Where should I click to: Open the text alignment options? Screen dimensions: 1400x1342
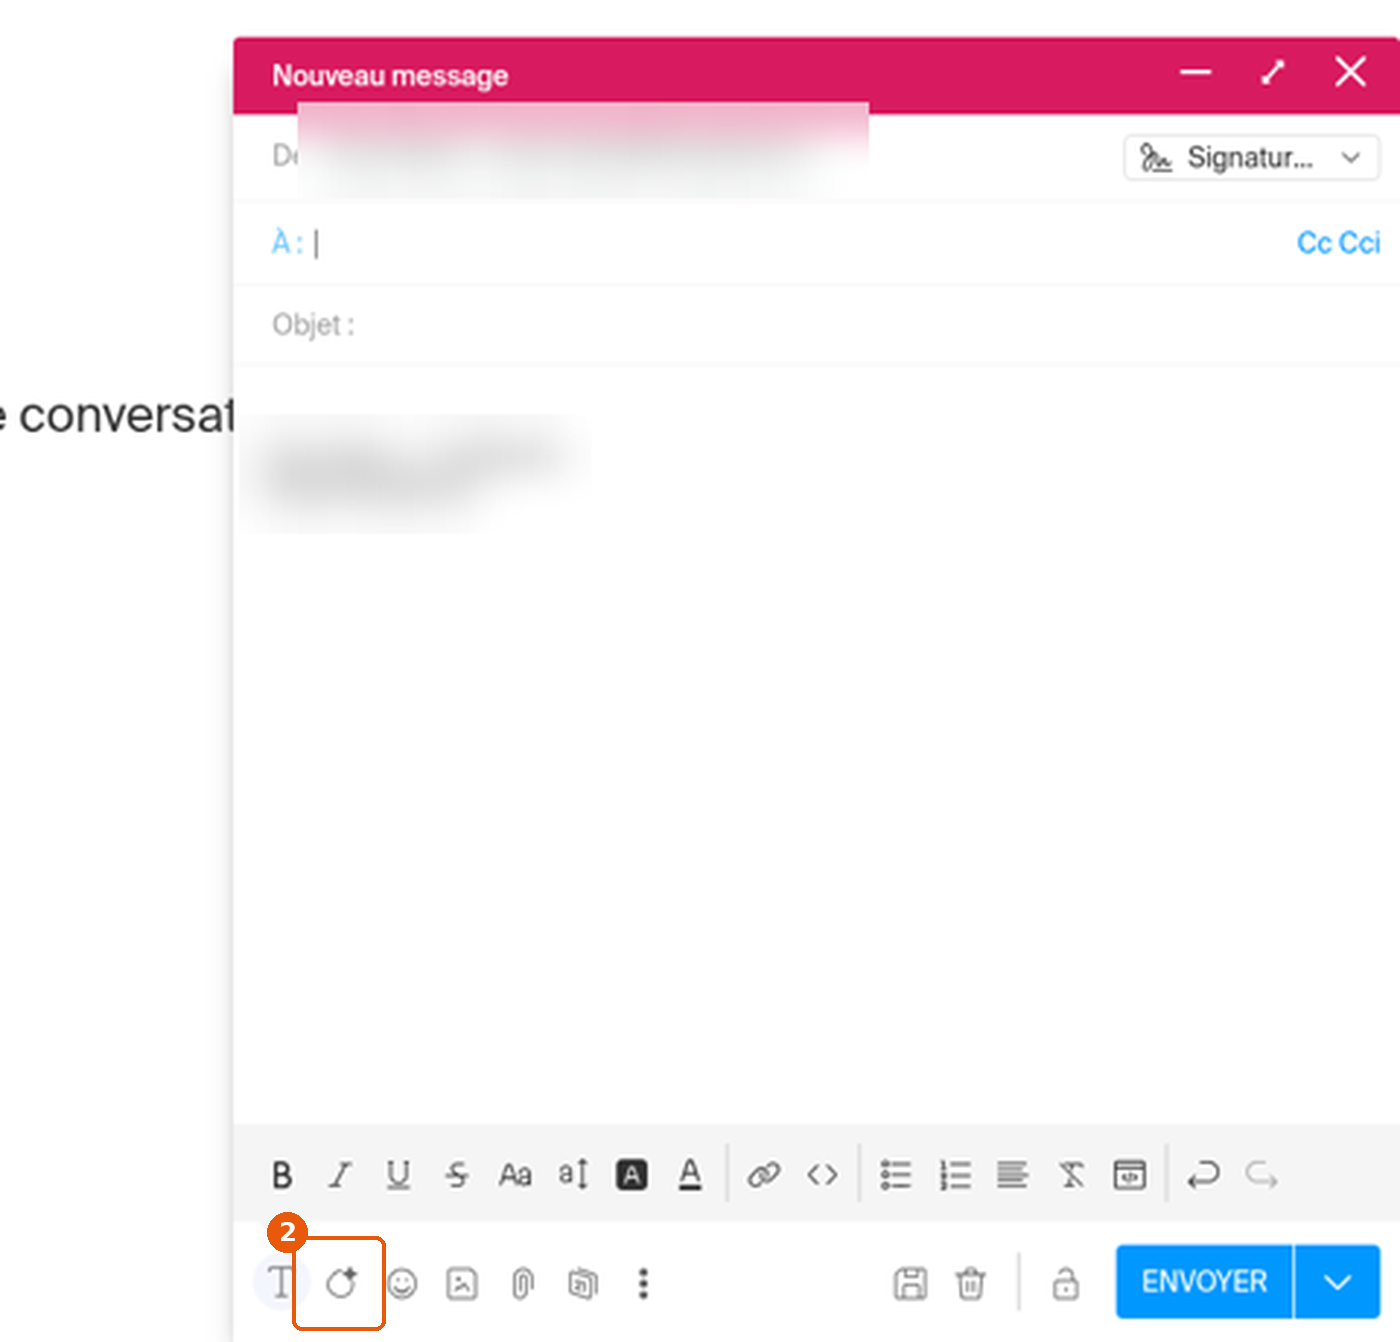[x=1013, y=1175]
